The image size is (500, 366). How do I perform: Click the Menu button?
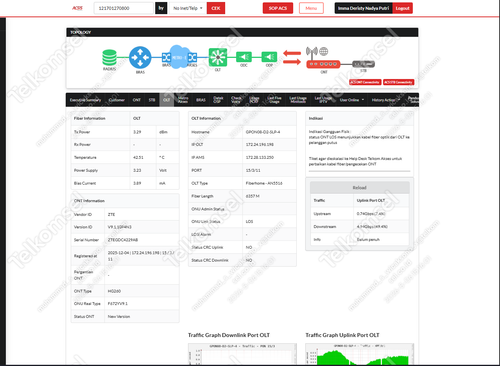click(311, 8)
